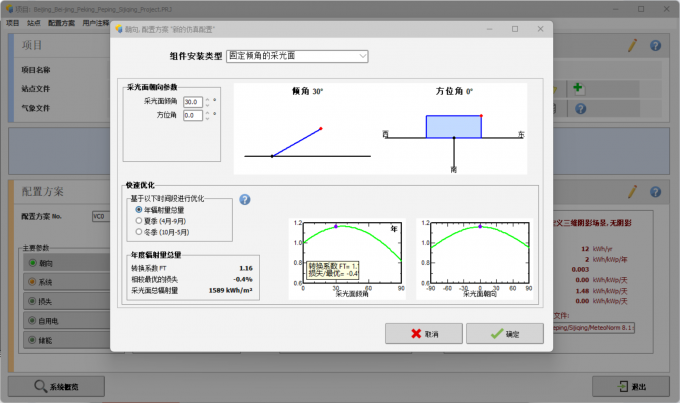Increase 采光面倾角 with the up arrow
The height and width of the screenshot is (403, 680).
[x=207, y=99]
